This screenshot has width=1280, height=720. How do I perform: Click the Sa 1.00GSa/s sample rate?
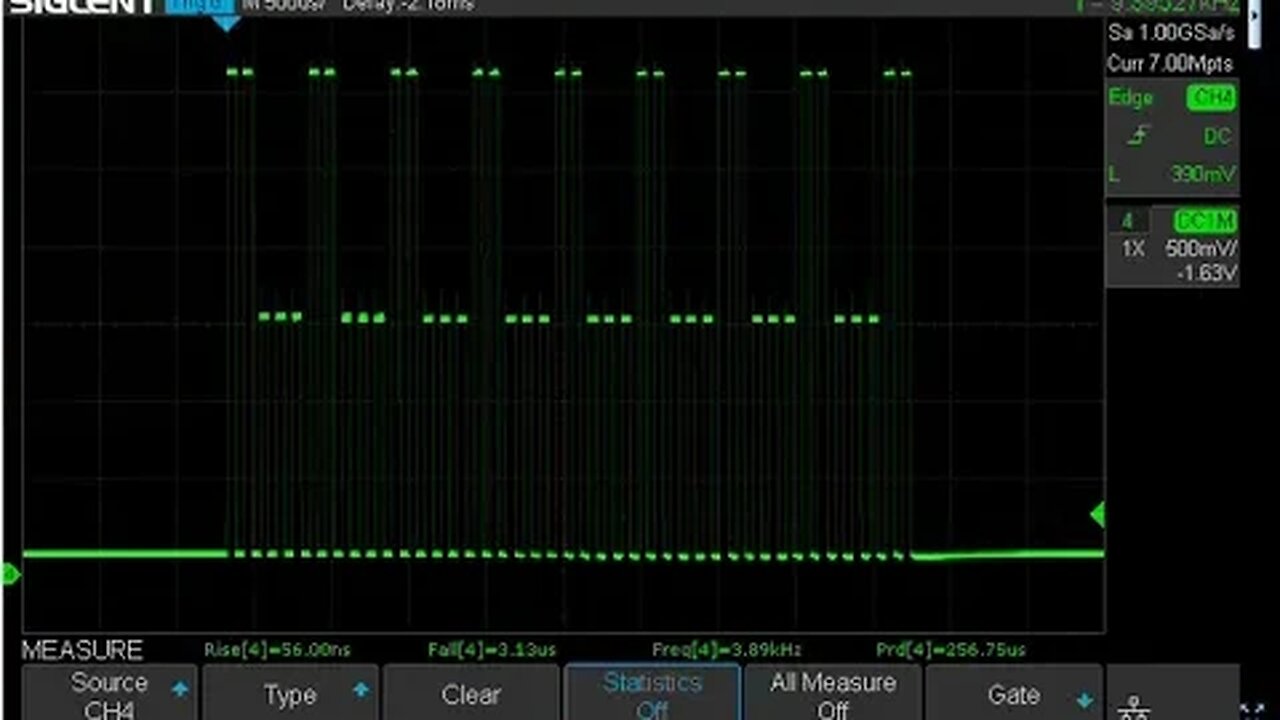(1171, 33)
